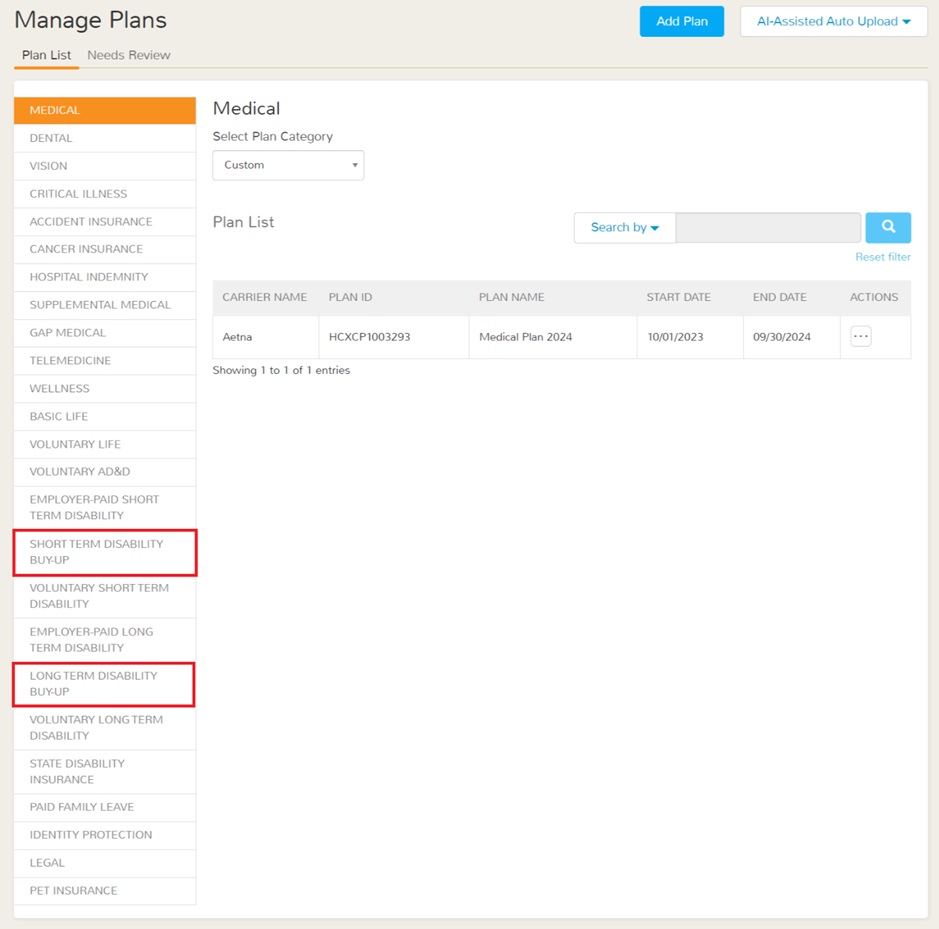Click the Reset filter link
939x929 pixels.
882,257
